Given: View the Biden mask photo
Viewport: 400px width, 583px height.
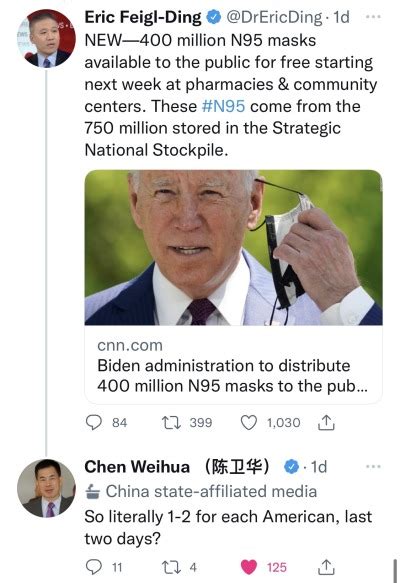Looking at the screenshot, I should [x=233, y=248].
